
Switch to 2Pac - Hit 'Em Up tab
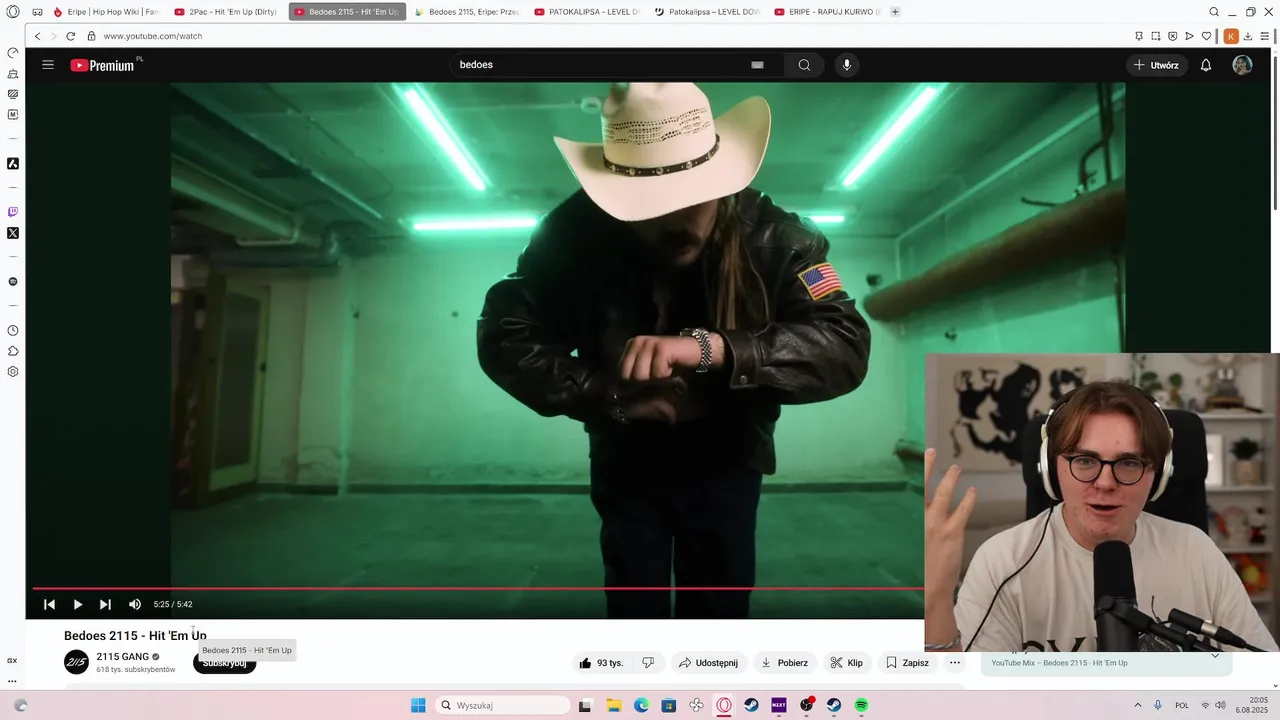pyautogui.click(x=226, y=12)
